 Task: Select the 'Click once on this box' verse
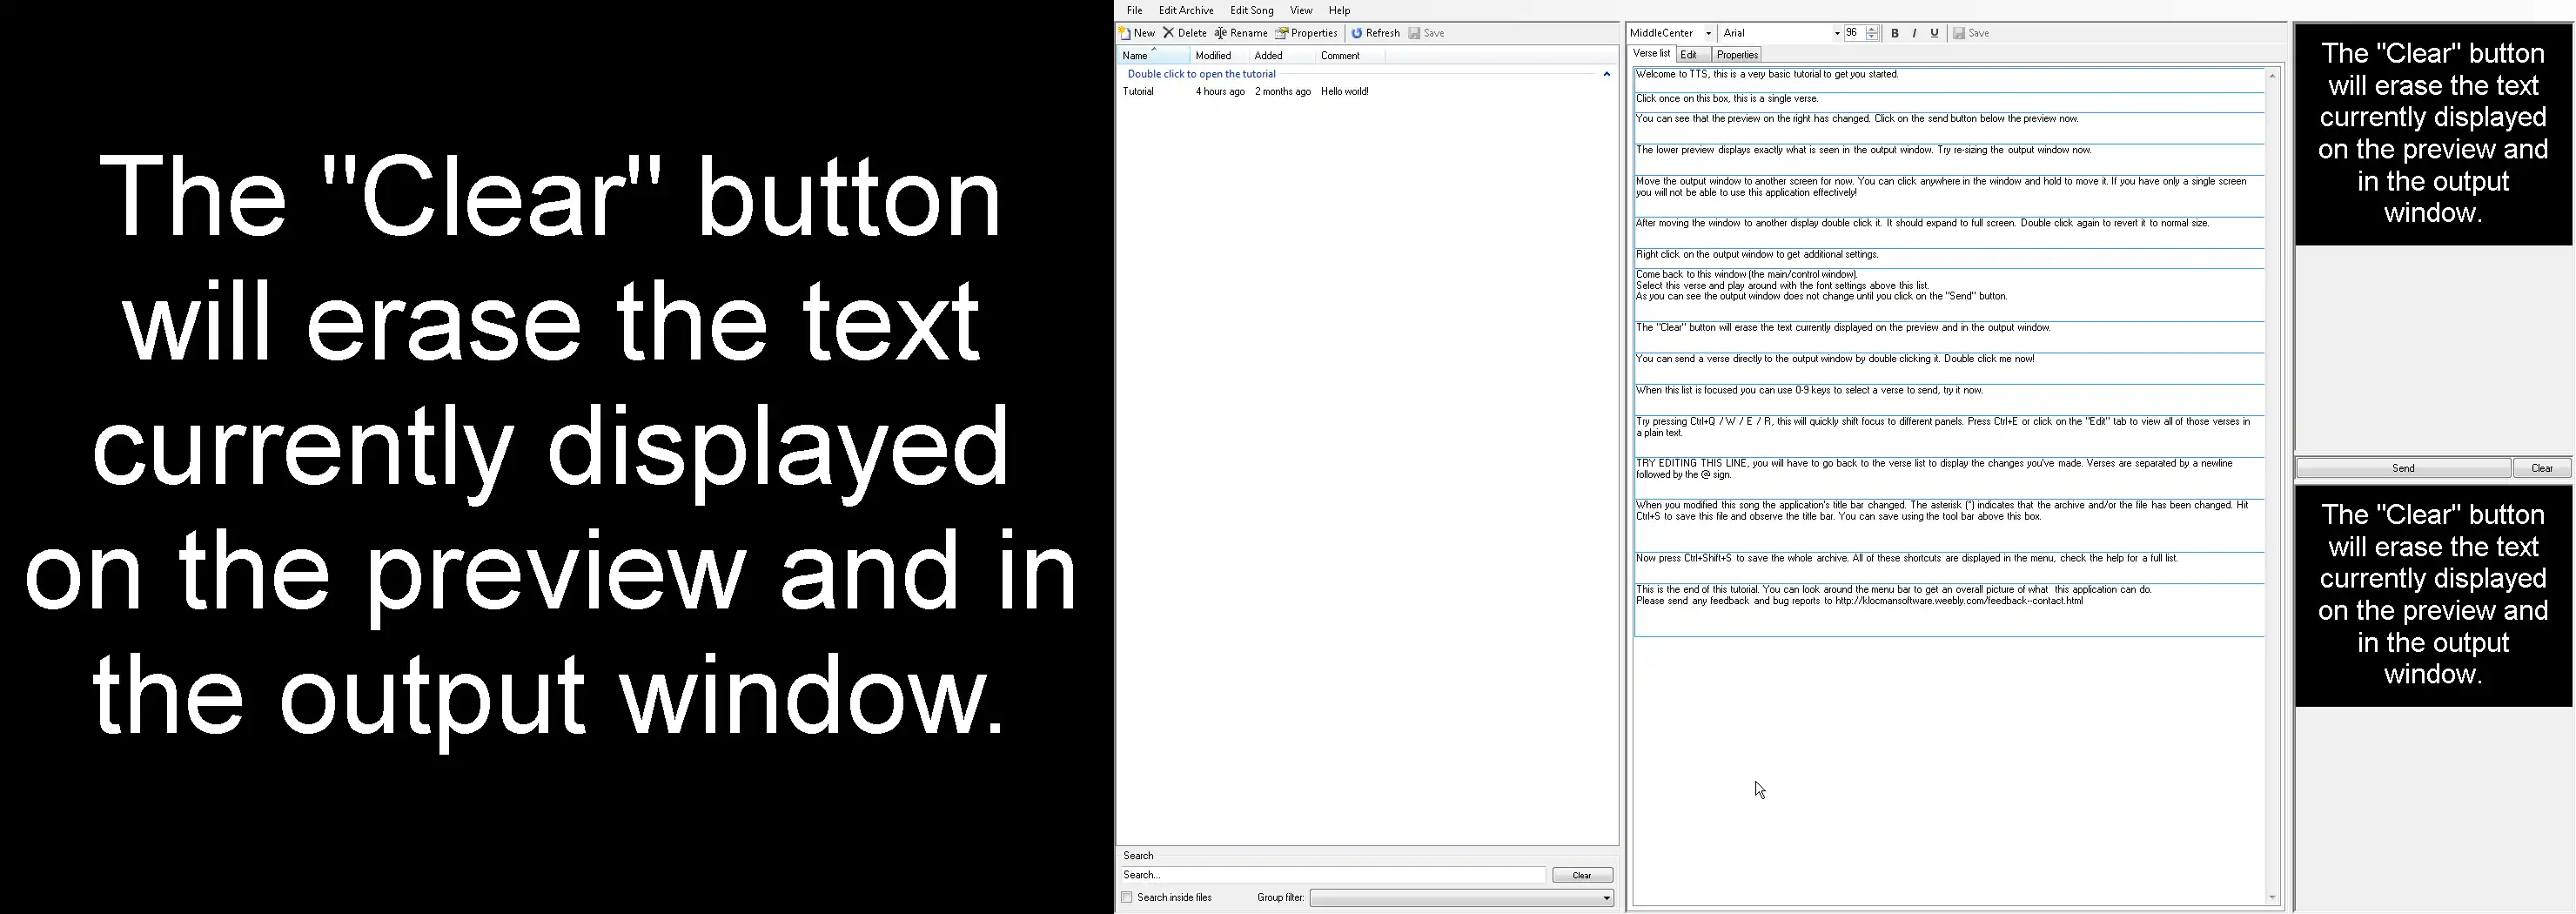[1949, 102]
